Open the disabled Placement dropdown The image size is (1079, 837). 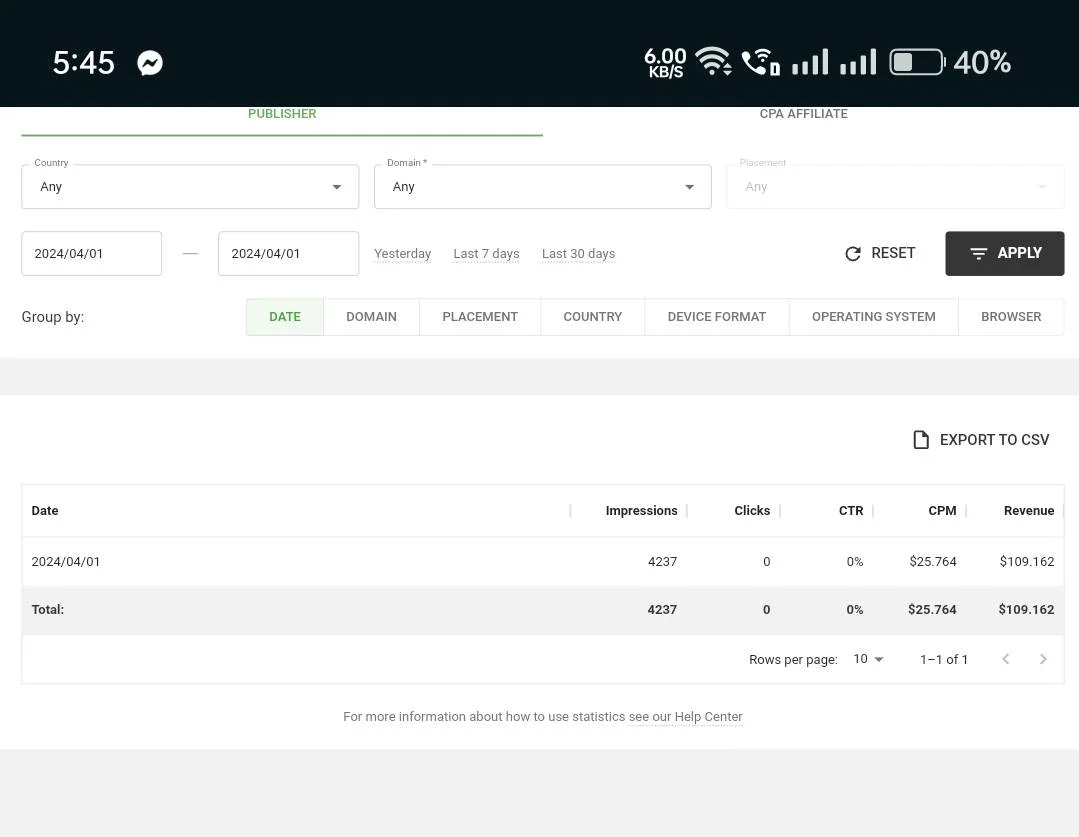895,187
